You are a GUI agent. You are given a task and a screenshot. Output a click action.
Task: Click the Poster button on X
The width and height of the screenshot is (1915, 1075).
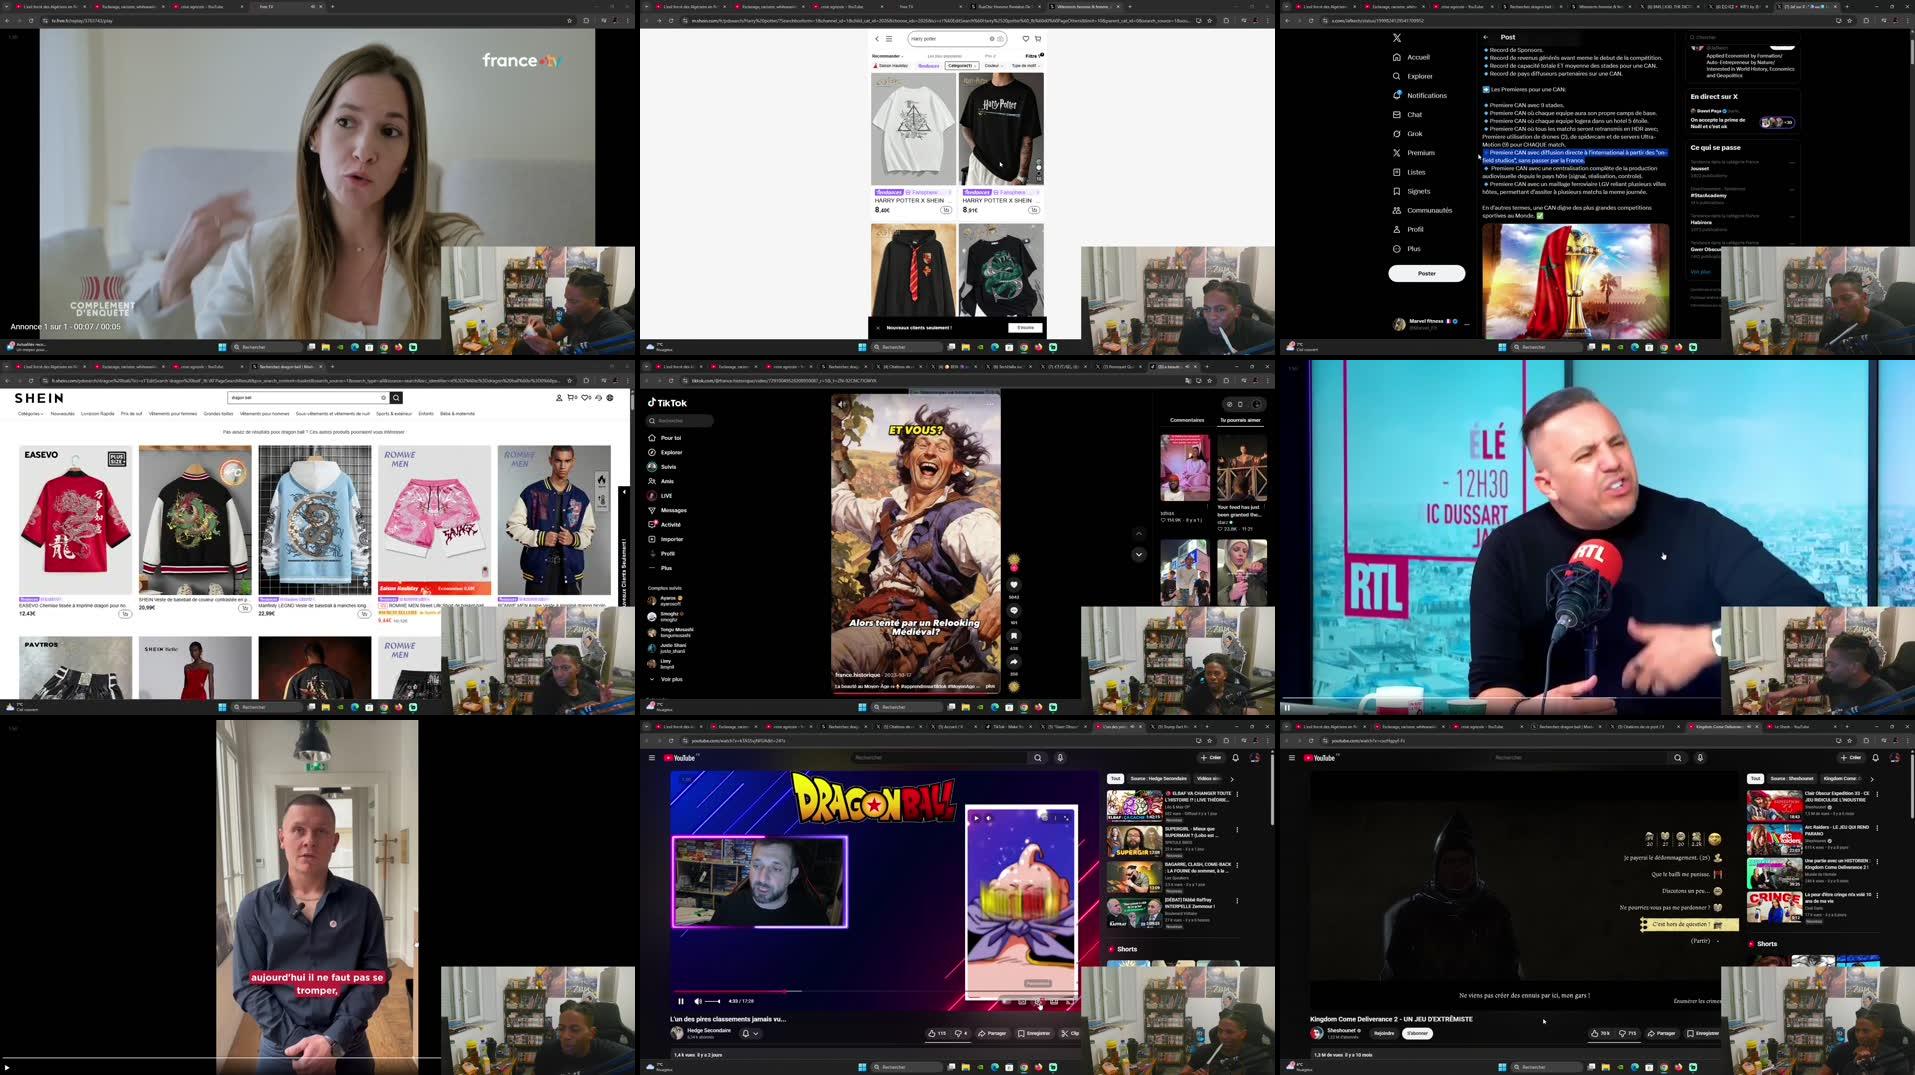coord(1427,273)
